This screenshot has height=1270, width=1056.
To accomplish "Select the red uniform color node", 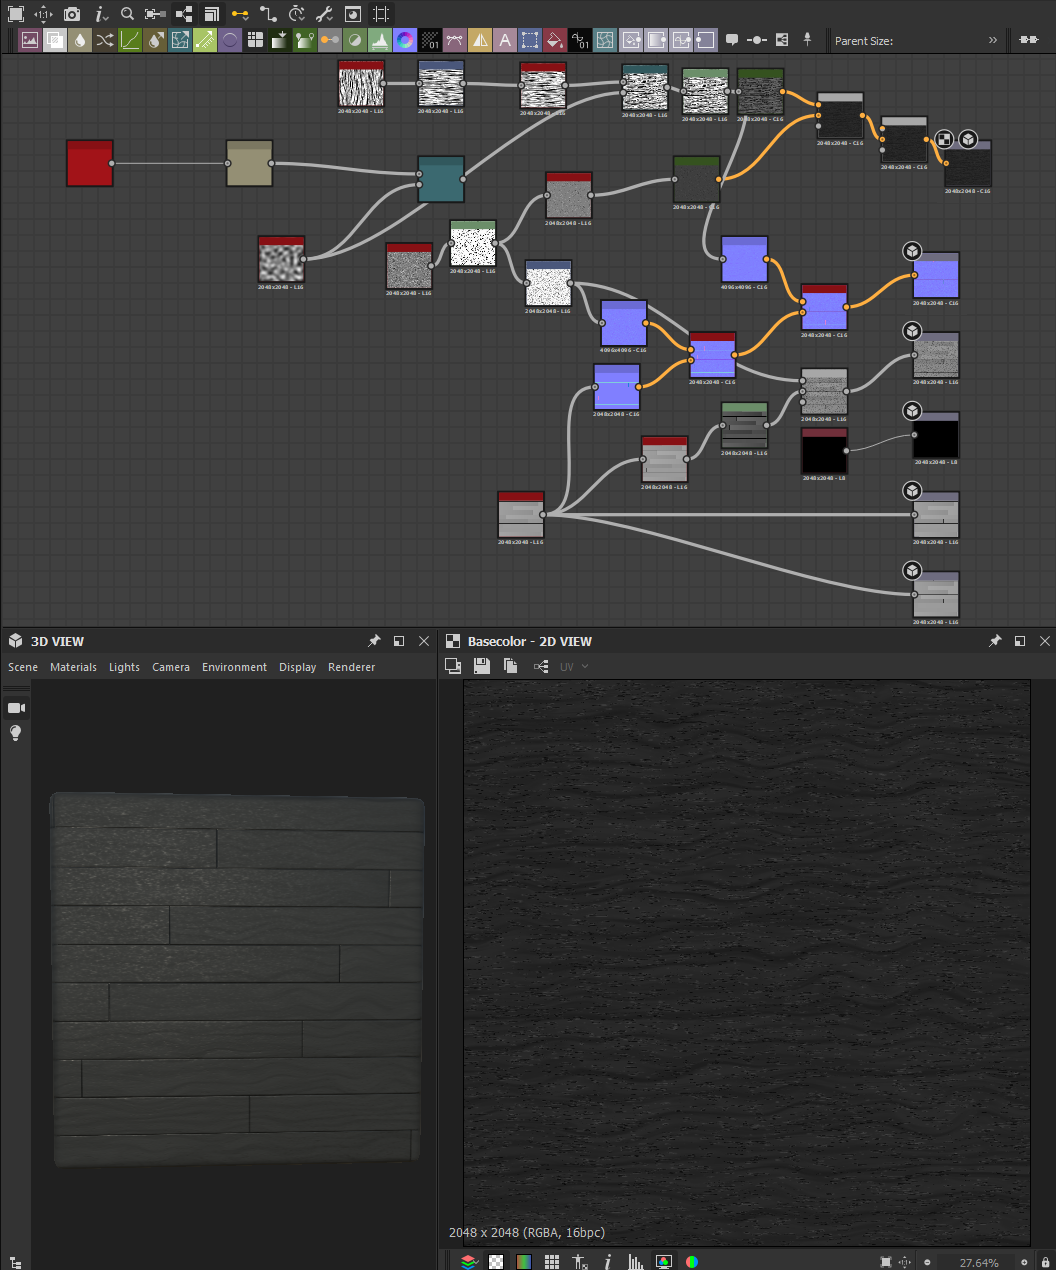I will pos(90,163).
